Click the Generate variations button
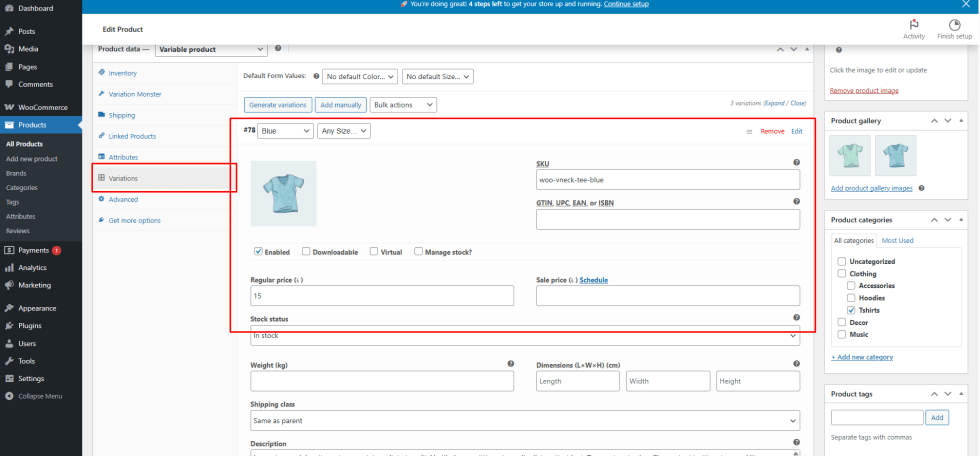Viewport: 980px width, 456px height. tap(277, 104)
